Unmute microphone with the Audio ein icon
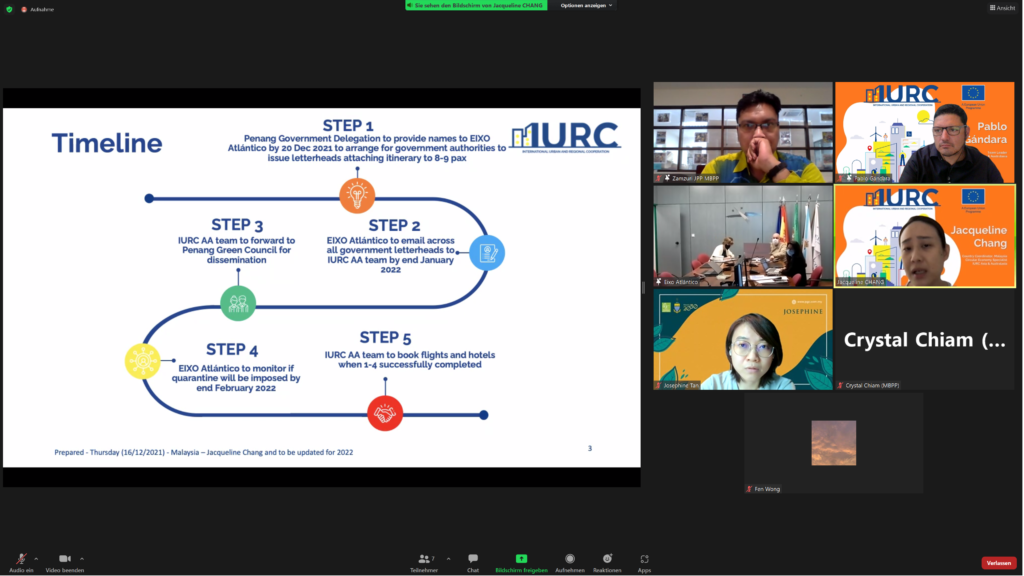Viewport: 1024px width, 576px height. tap(20, 559)
